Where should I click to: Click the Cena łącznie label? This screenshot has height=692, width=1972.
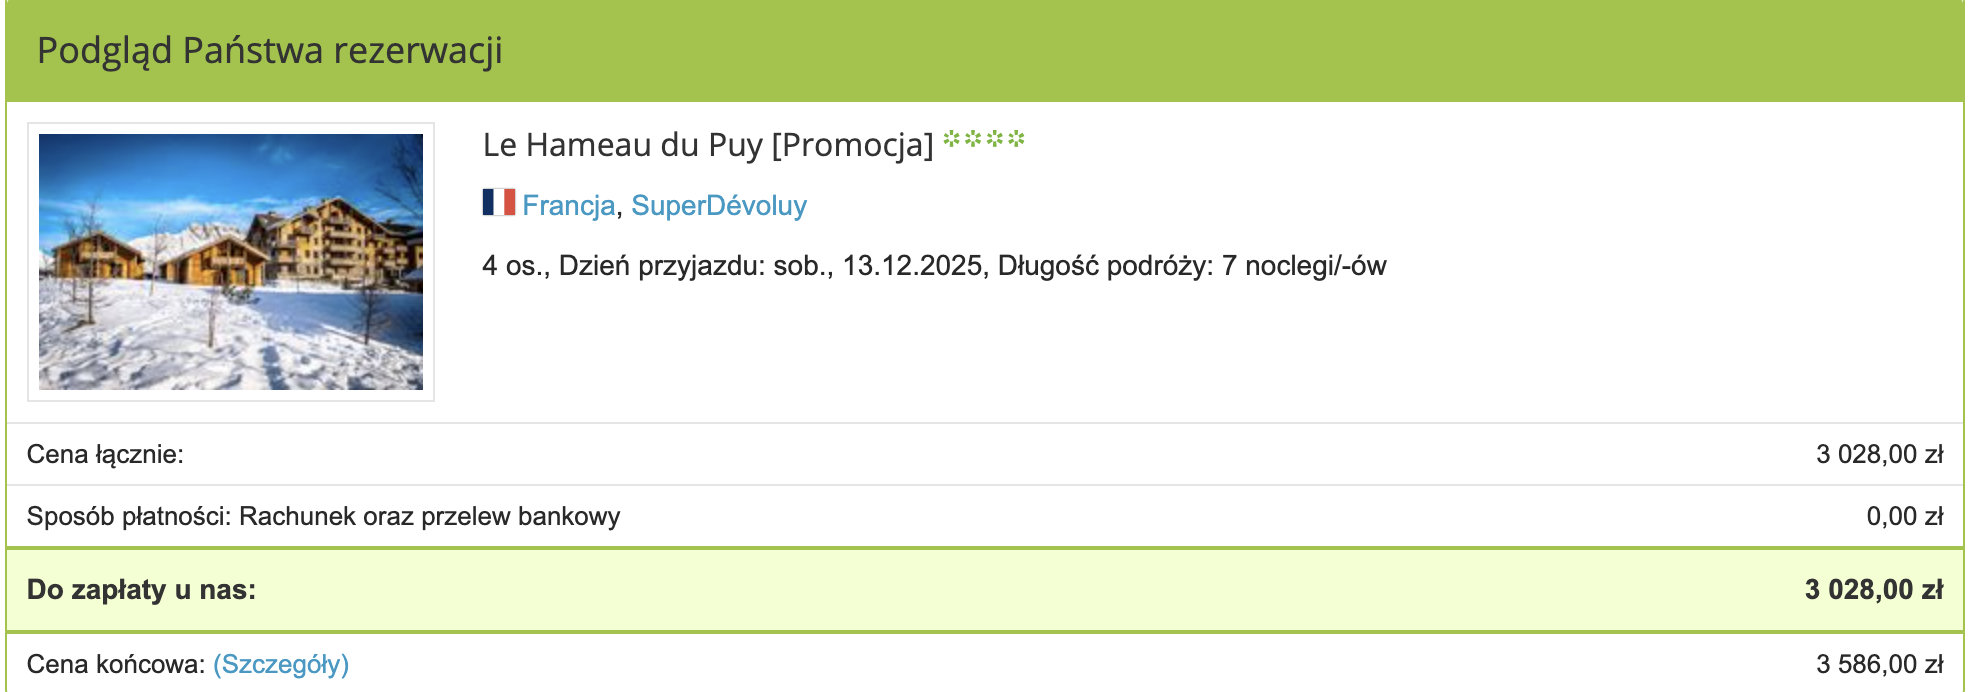[105, 455]
